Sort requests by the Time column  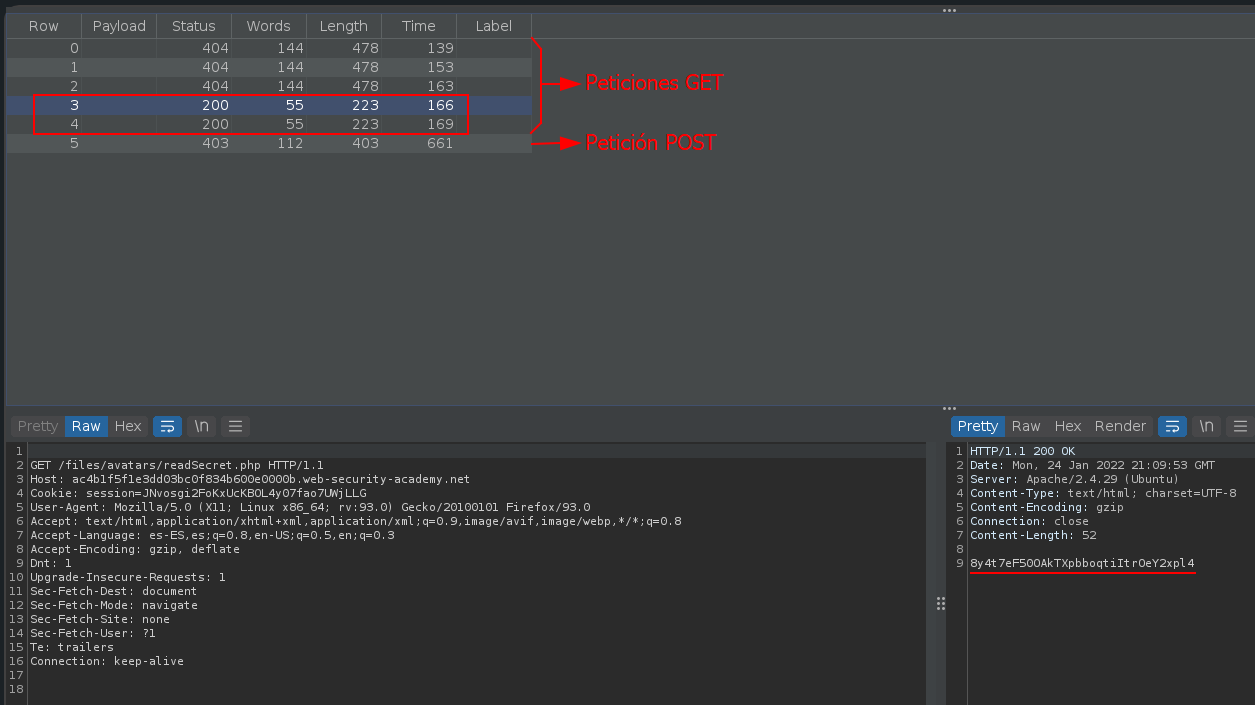click(418, 25)
